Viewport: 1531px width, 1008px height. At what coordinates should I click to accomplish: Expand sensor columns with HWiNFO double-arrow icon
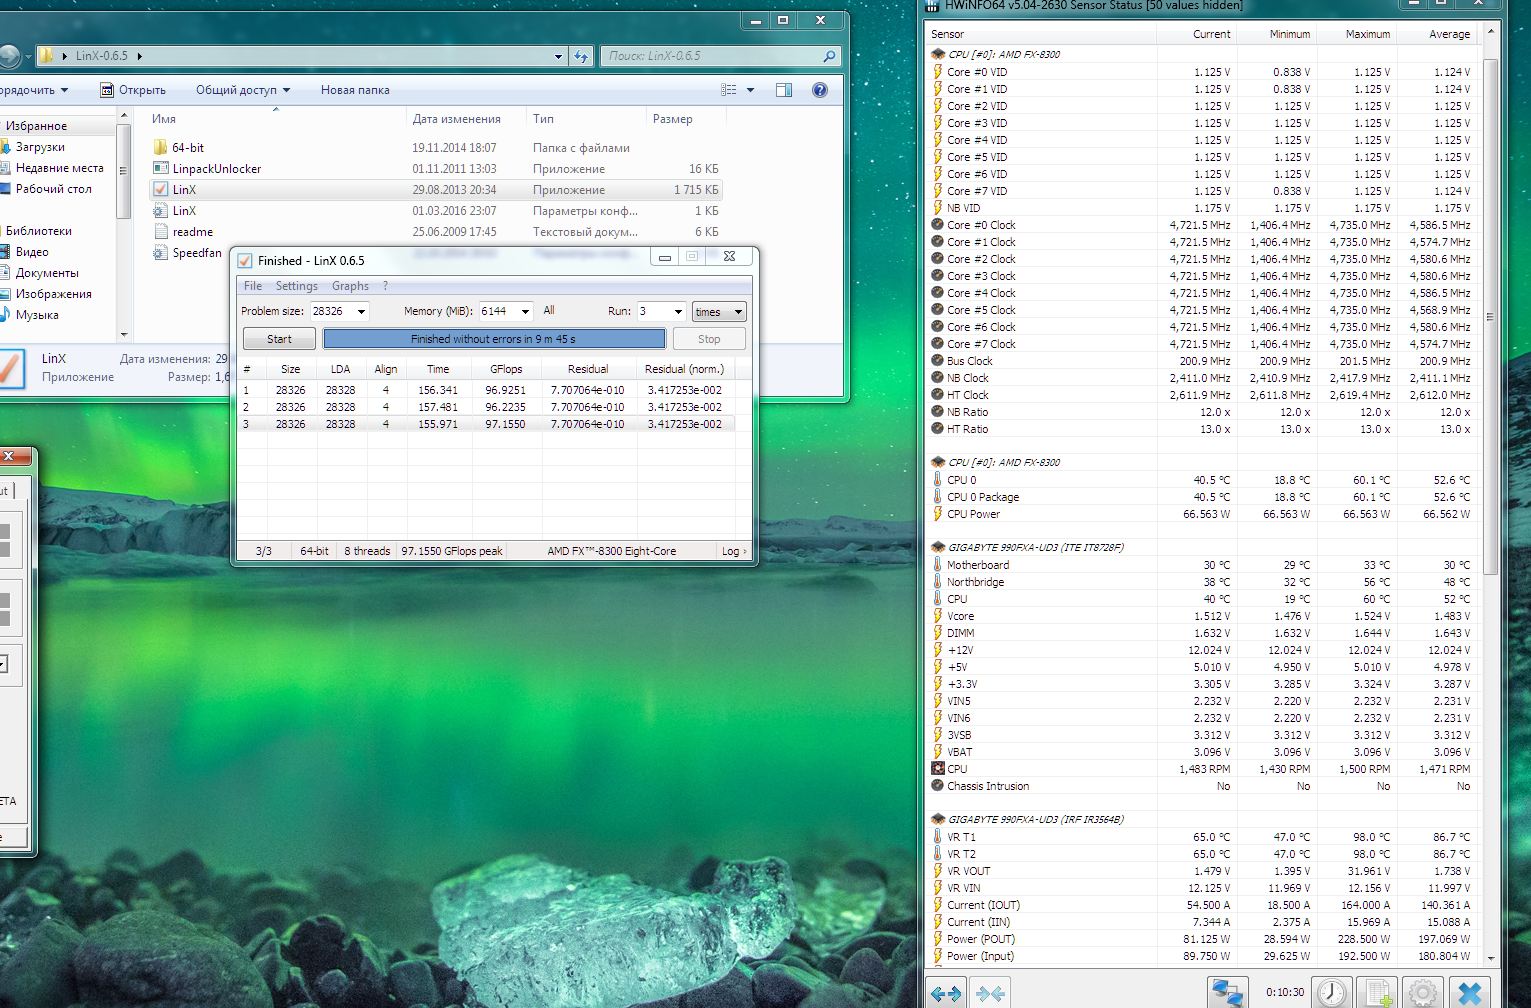coord(945,993)
